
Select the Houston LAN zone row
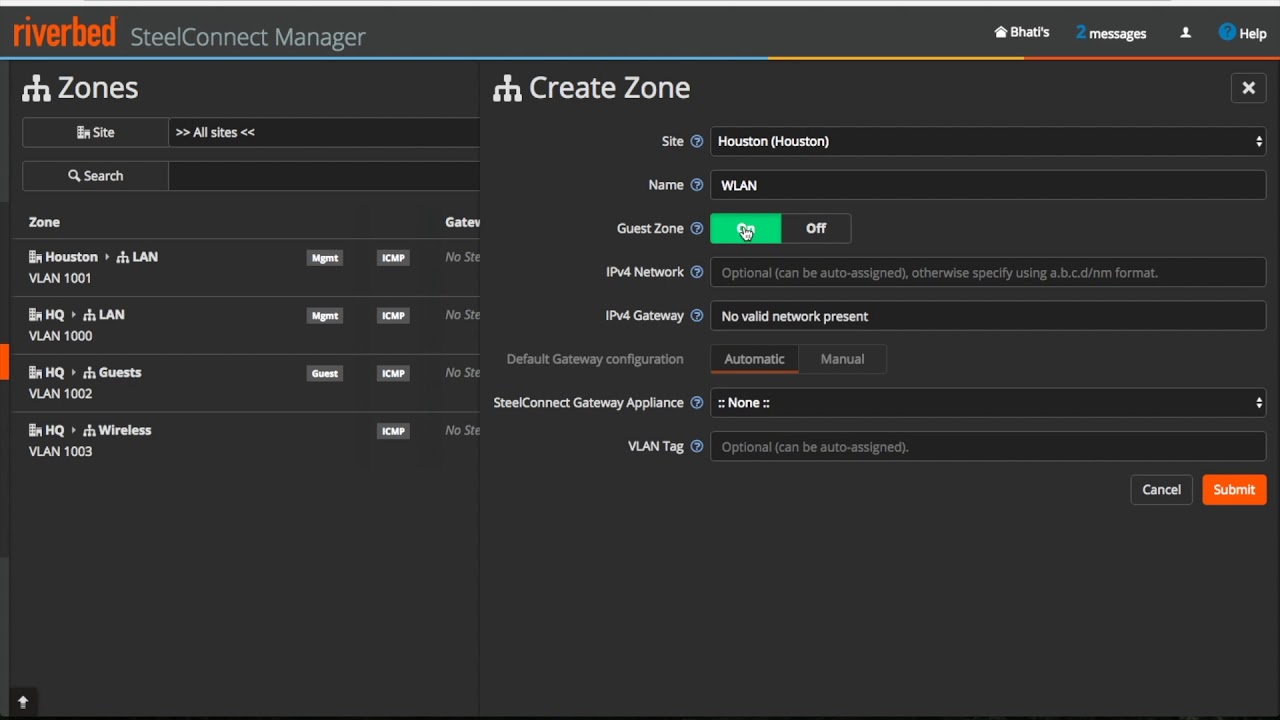(246, 268)
